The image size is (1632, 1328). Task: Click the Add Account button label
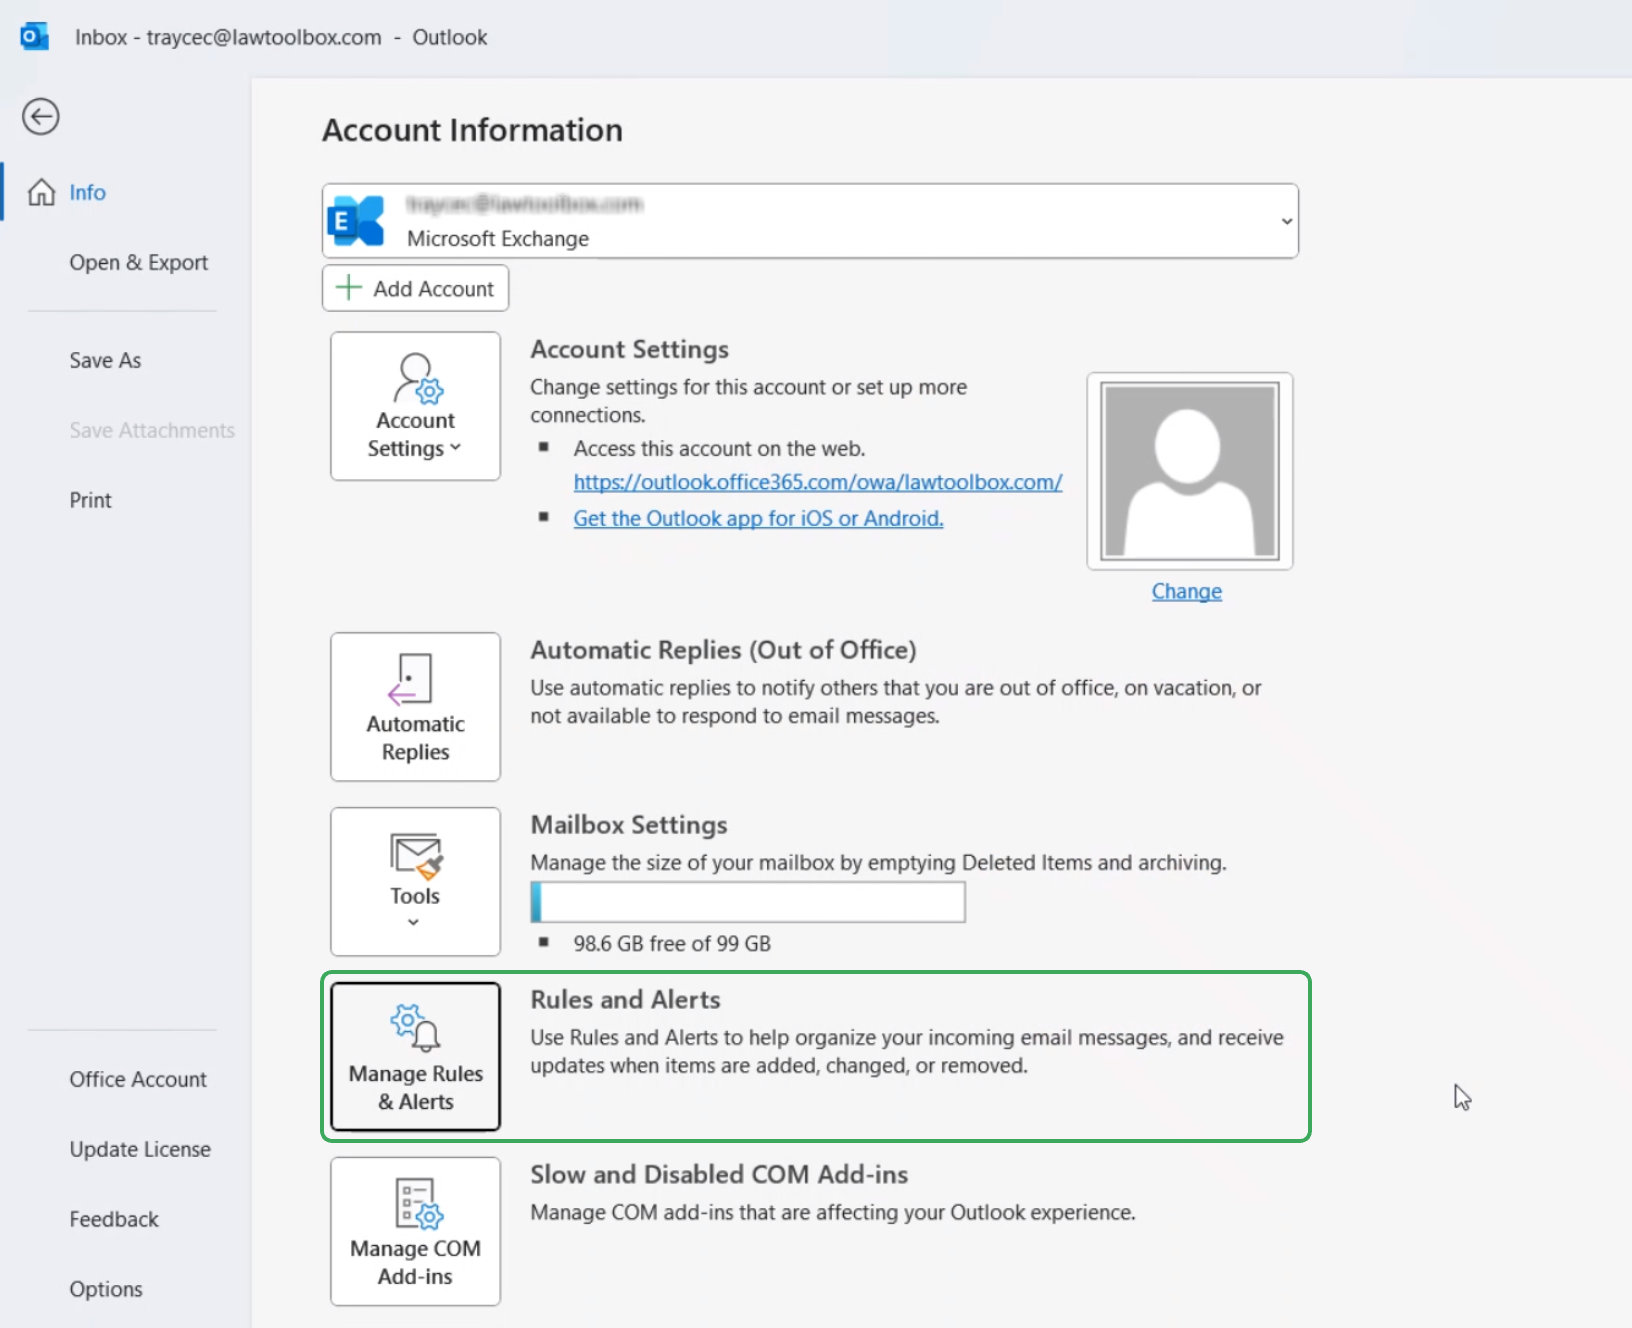tap(434, 288)
